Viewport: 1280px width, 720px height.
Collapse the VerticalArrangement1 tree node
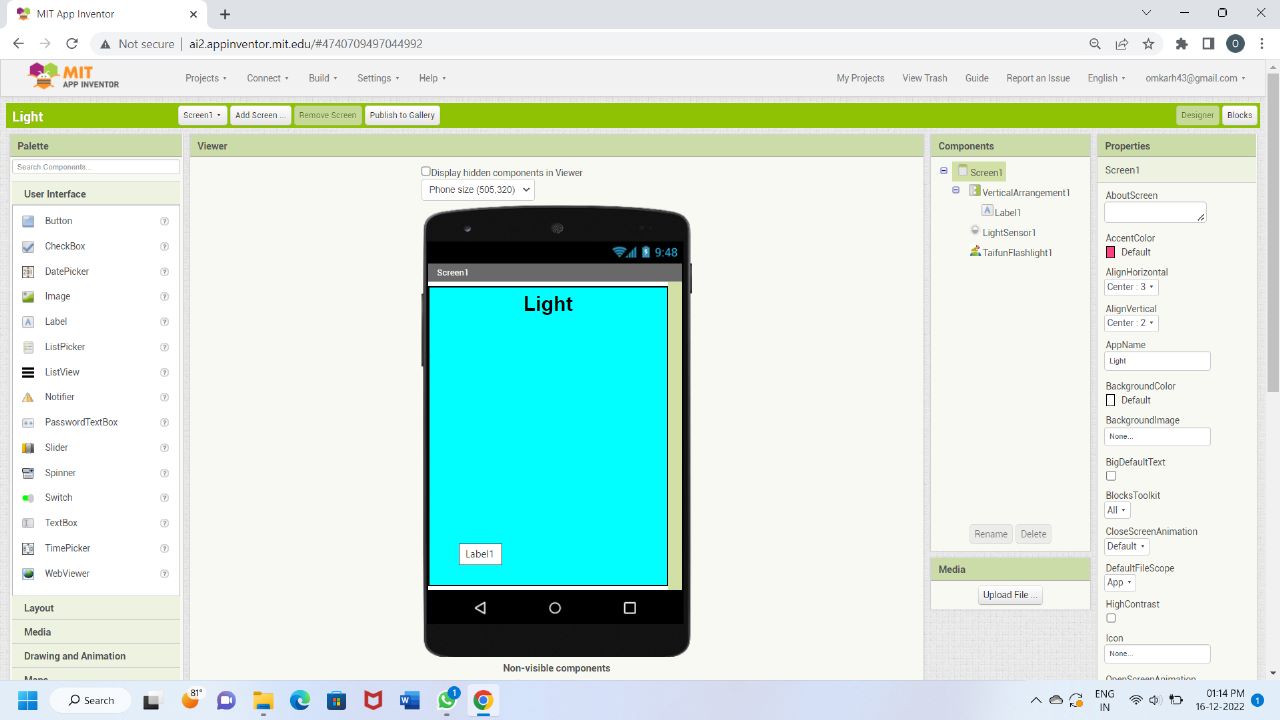click(x=956, y=190)
